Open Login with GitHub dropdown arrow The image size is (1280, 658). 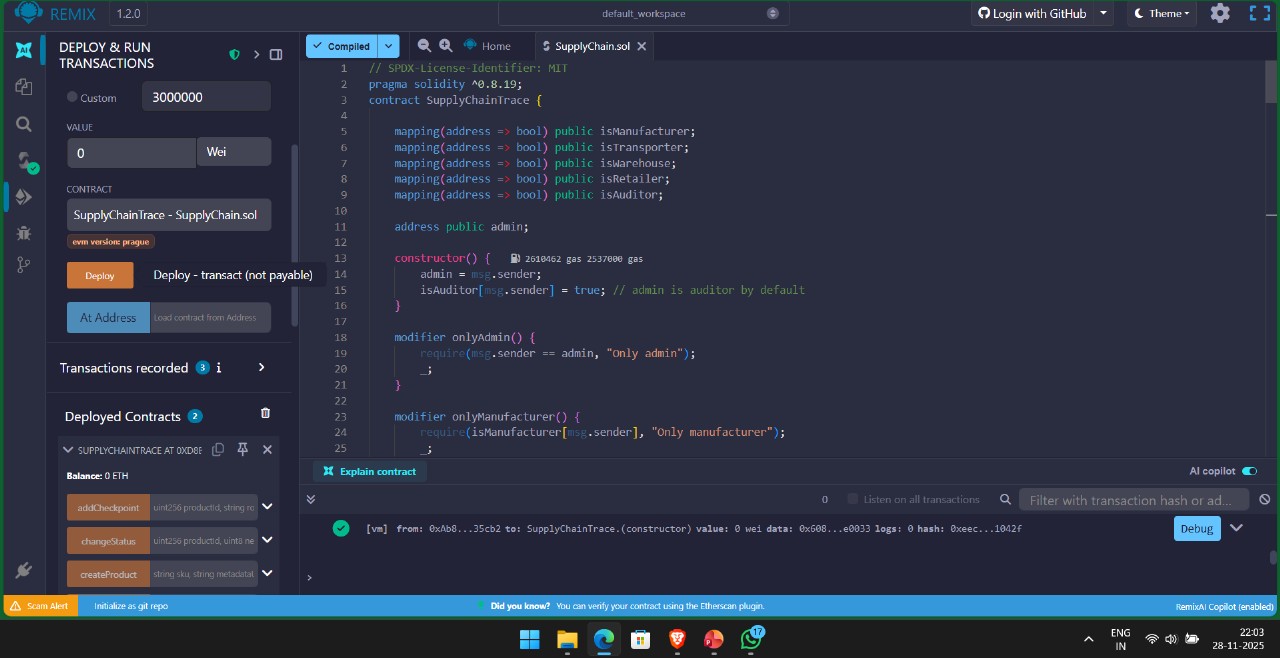(1103, 13)
